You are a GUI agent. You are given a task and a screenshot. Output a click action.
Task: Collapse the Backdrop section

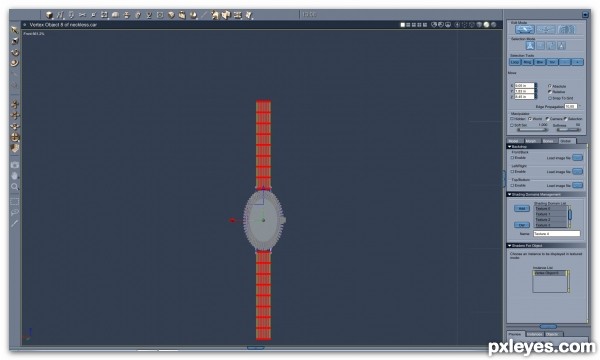pyautogui.click(x=509, y=147)
